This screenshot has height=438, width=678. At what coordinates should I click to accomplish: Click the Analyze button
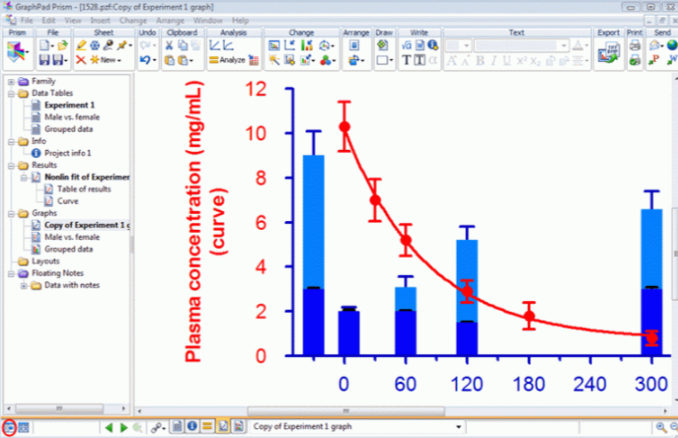click(227, 62)
